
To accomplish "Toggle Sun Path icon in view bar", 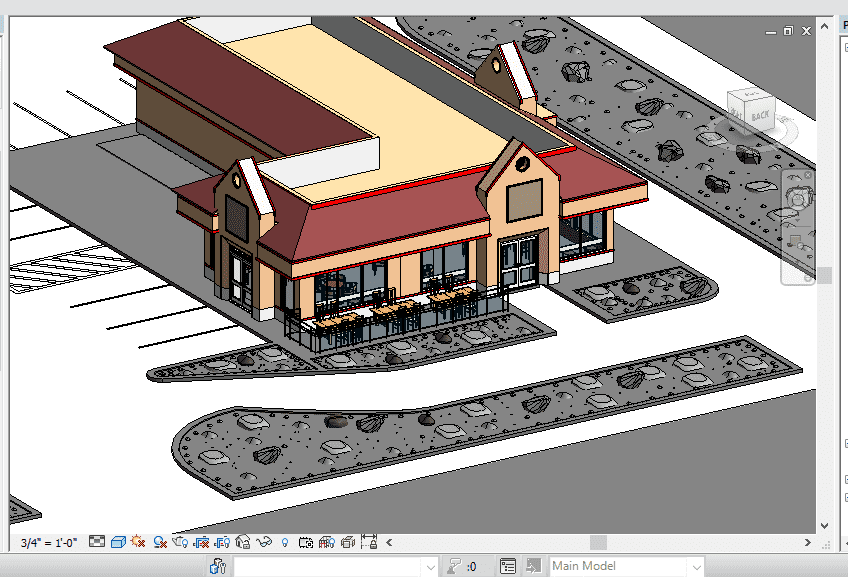I will pos(138,542).
